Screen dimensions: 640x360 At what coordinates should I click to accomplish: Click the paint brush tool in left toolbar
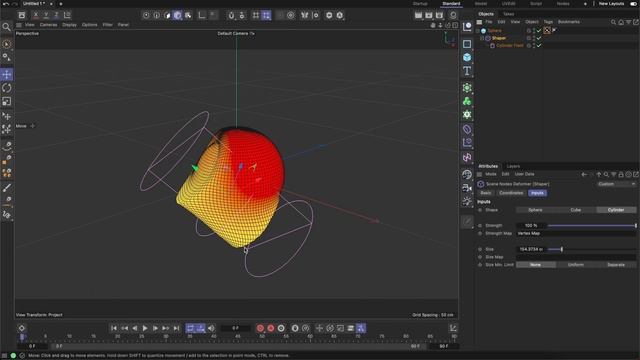(x=7, y=188)
